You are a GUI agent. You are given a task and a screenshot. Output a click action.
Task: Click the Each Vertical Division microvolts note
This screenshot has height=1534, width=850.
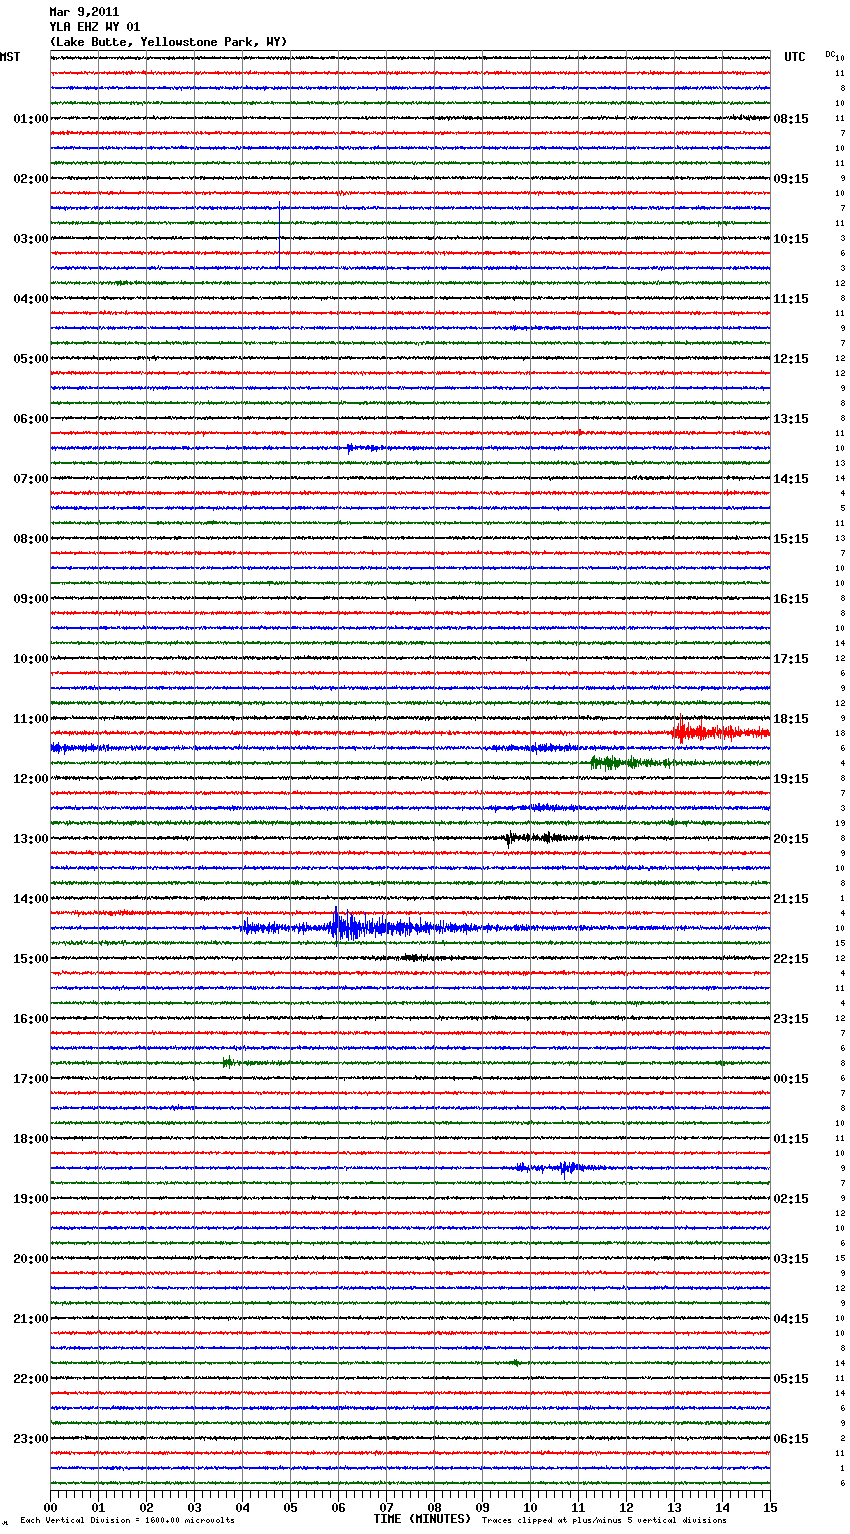127,1521
